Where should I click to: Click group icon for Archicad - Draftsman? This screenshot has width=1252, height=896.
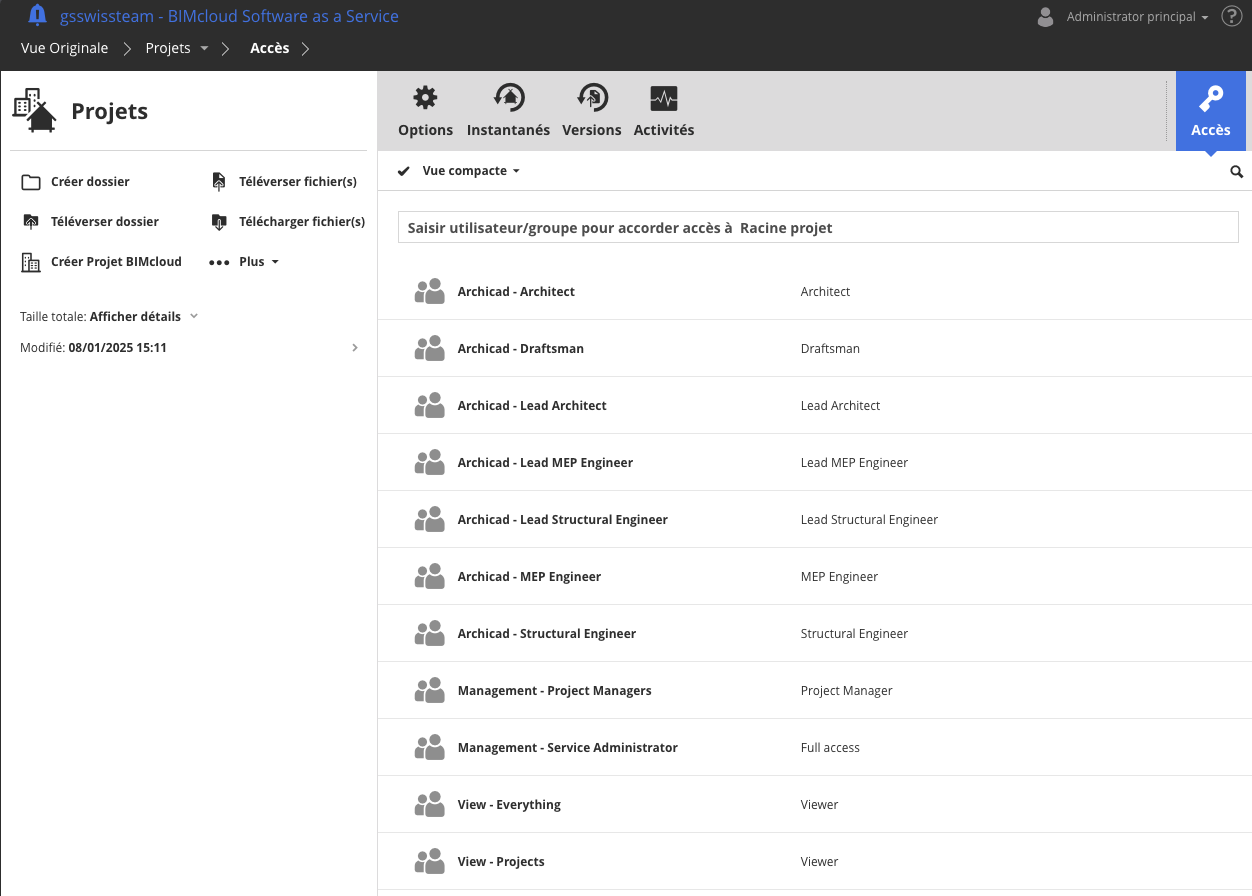(x=429, y=349)
